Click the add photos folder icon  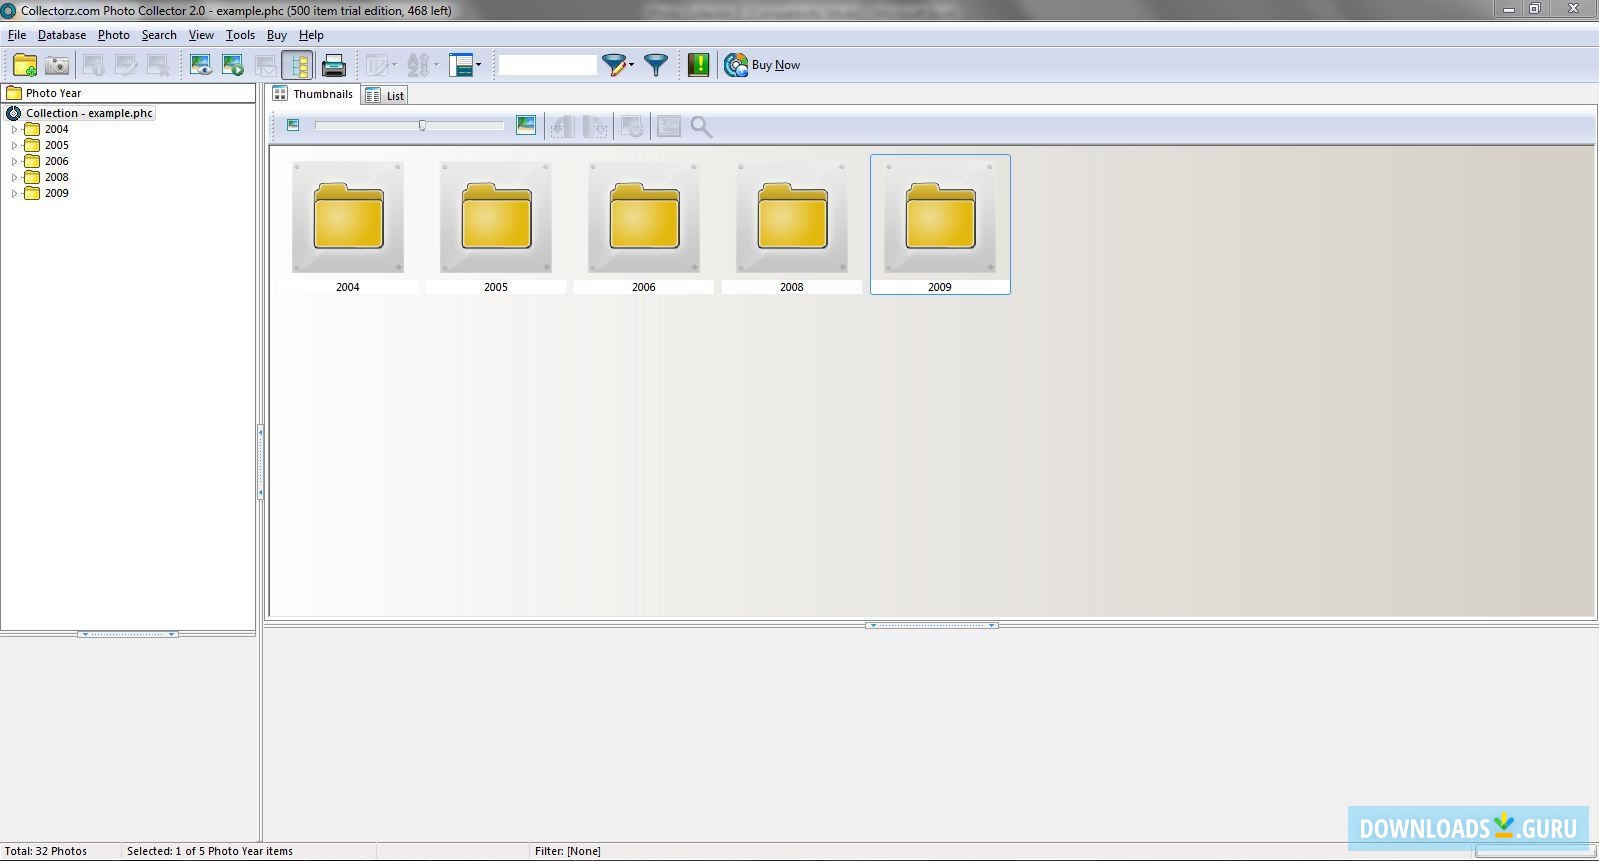(x=25, y=66)
